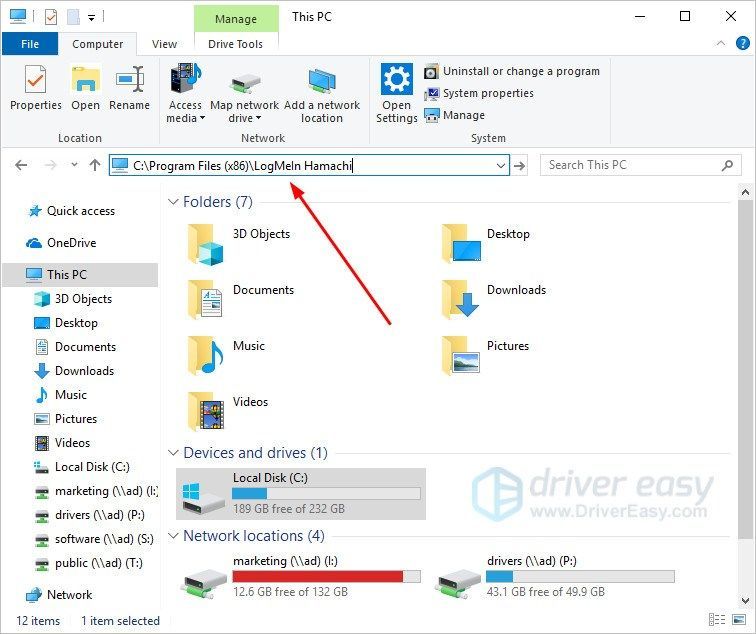Select the Rename ribbon button
756x634 pixels.
tap(129, 88)
